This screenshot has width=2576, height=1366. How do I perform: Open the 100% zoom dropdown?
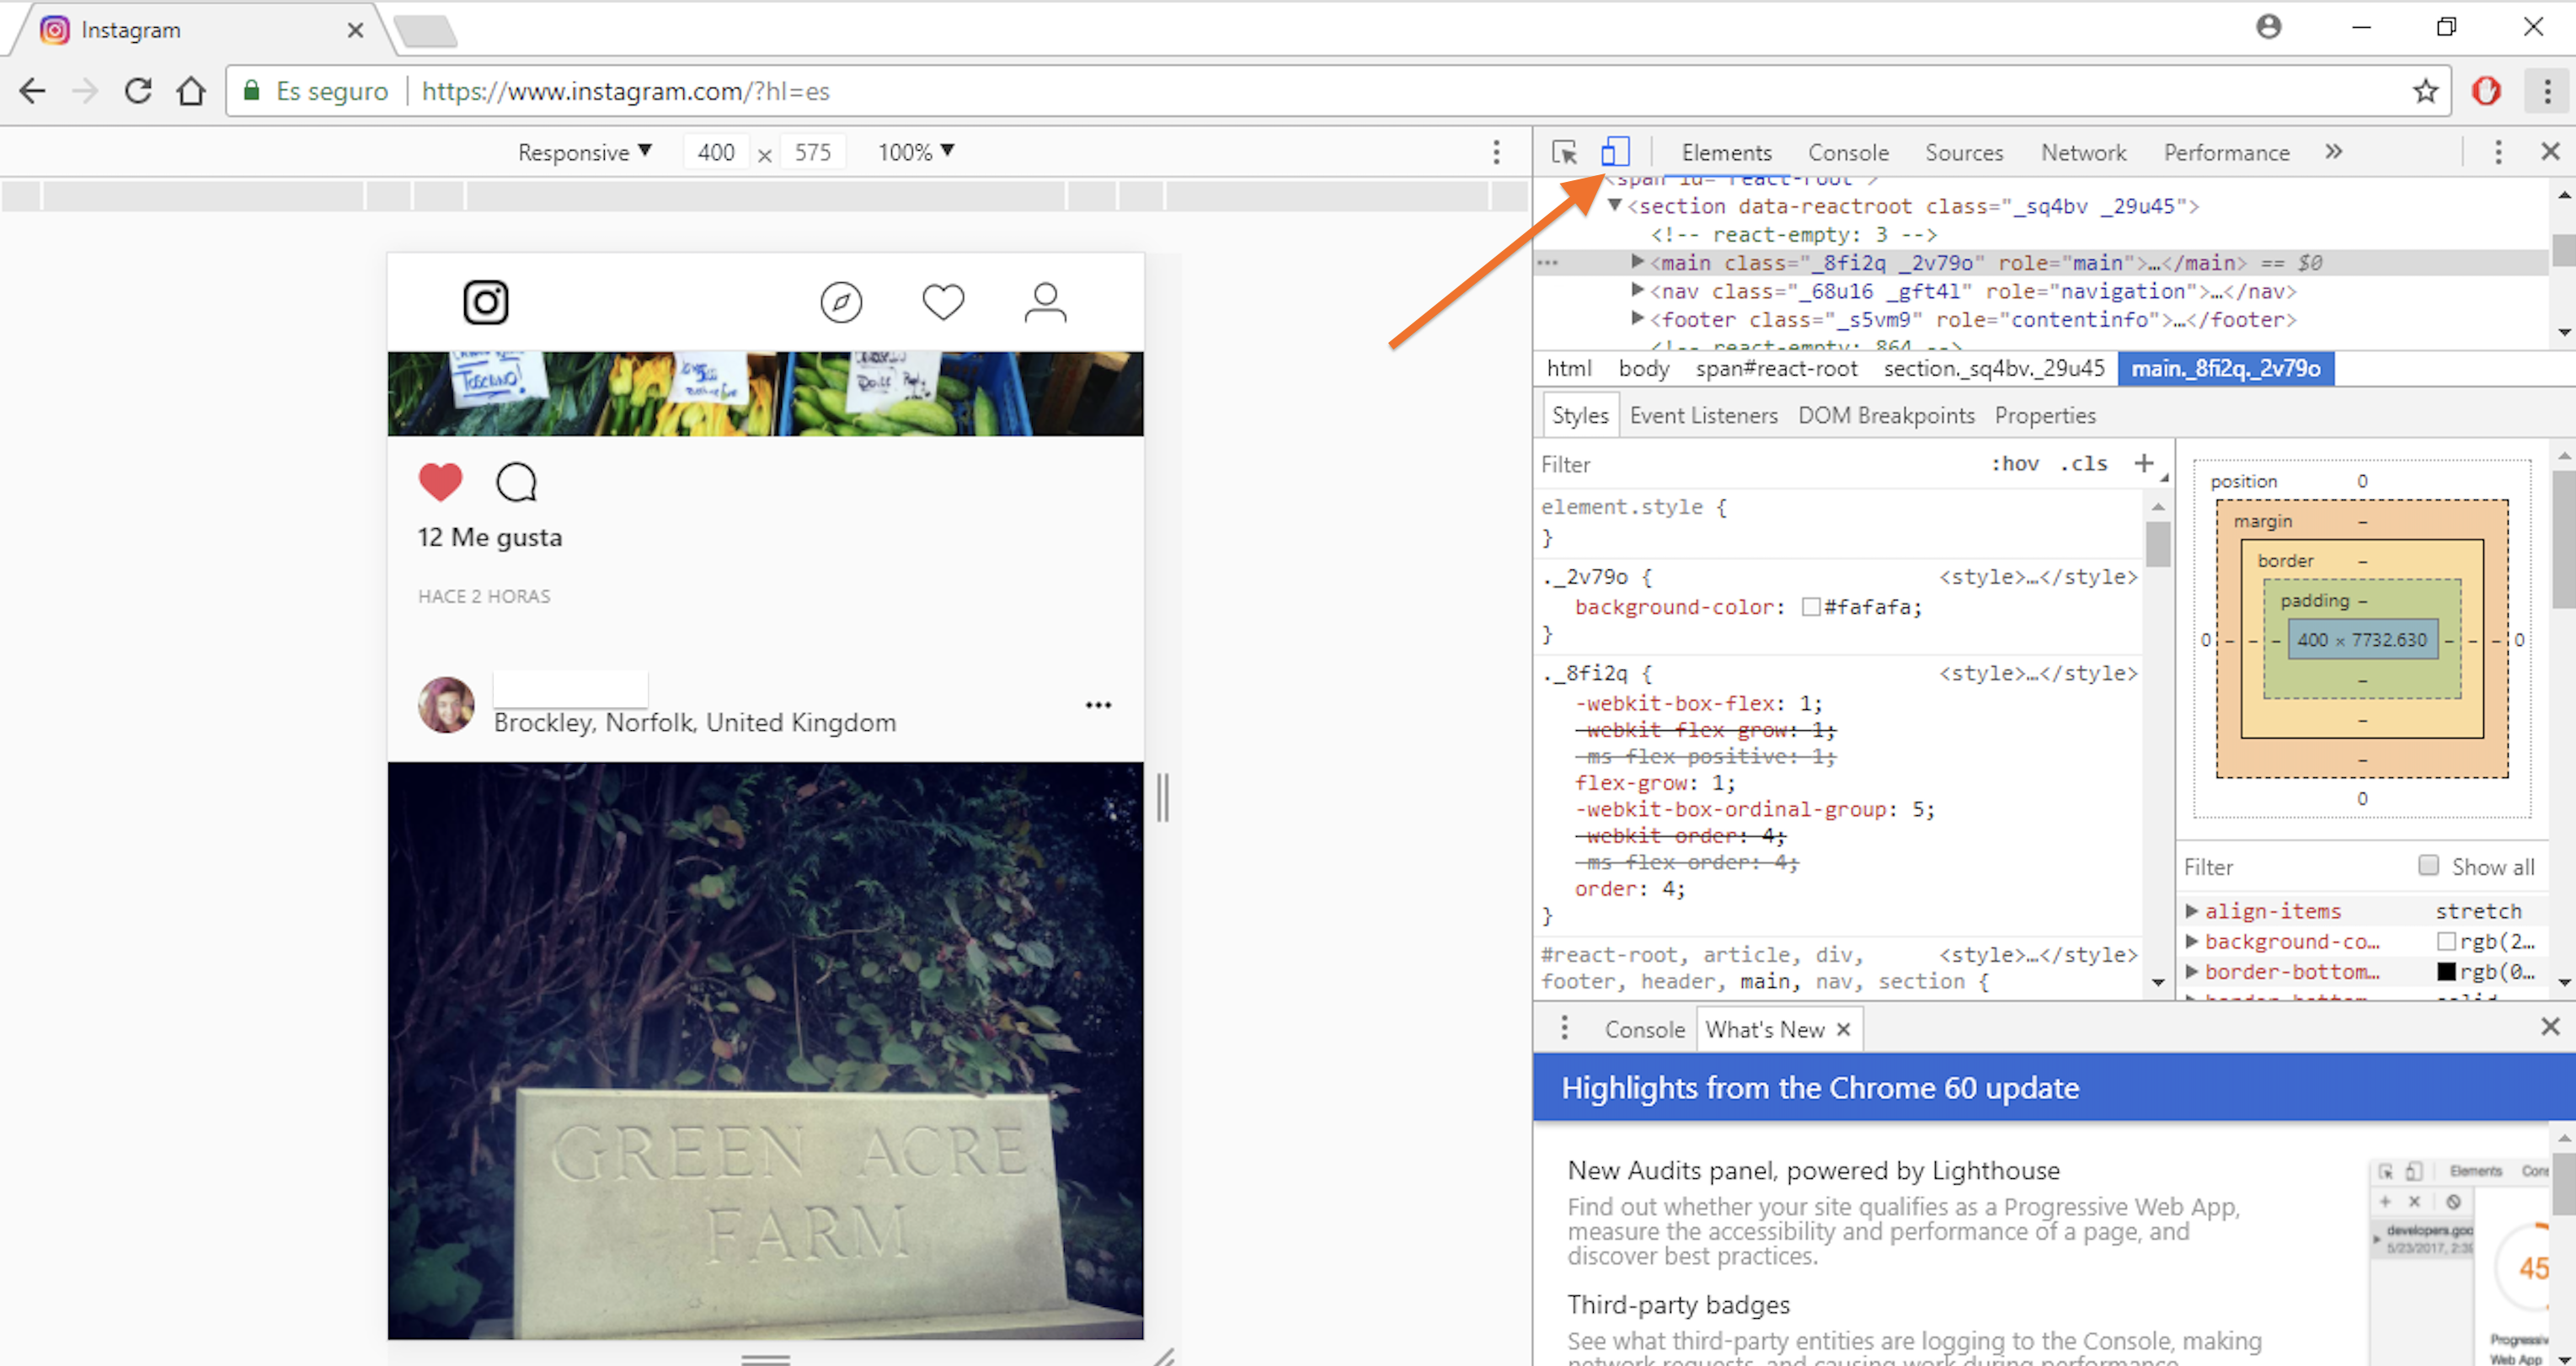coord(916,152)
